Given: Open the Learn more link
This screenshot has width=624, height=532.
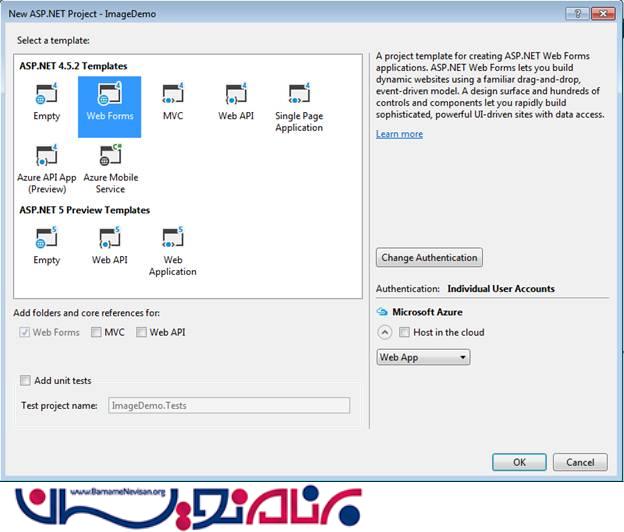Looking at the screenshot, I should coord(399,134).
